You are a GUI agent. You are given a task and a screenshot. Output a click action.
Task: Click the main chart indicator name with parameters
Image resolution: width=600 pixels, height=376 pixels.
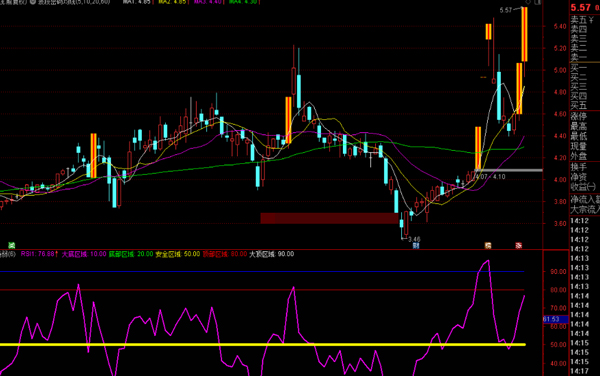pos(74,2)
